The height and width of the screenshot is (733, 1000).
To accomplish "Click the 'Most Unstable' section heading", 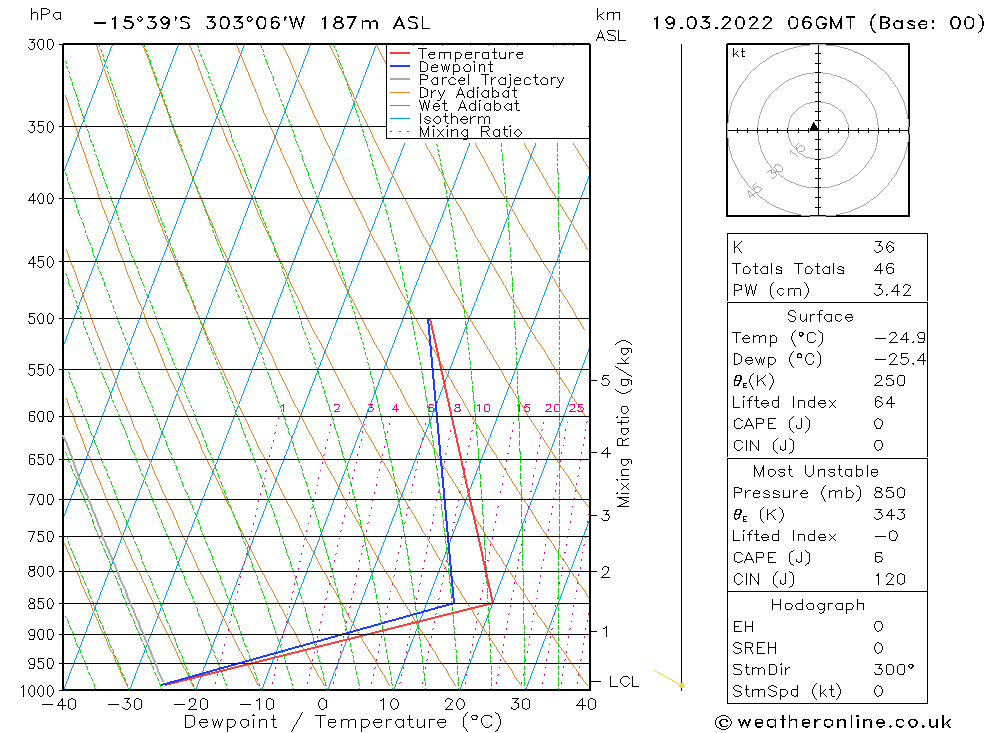I will coord(816,471).
